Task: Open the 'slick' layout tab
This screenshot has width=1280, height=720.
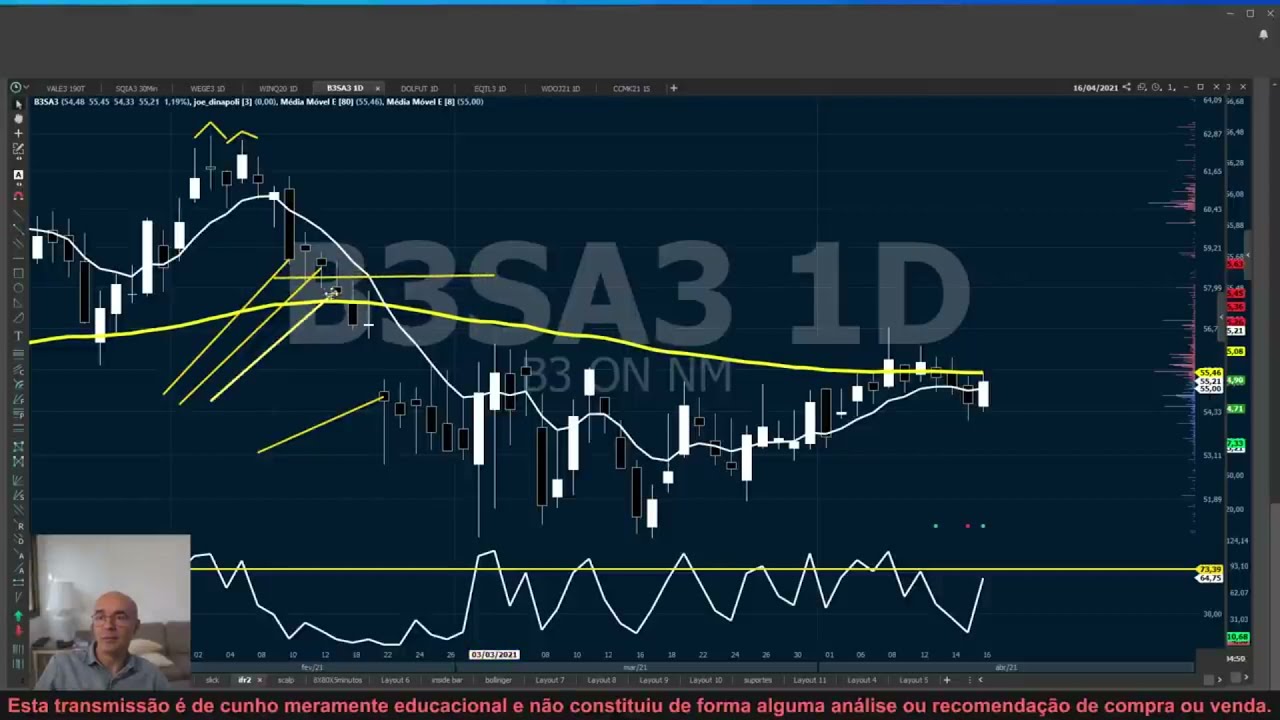Action: (212, 680)
